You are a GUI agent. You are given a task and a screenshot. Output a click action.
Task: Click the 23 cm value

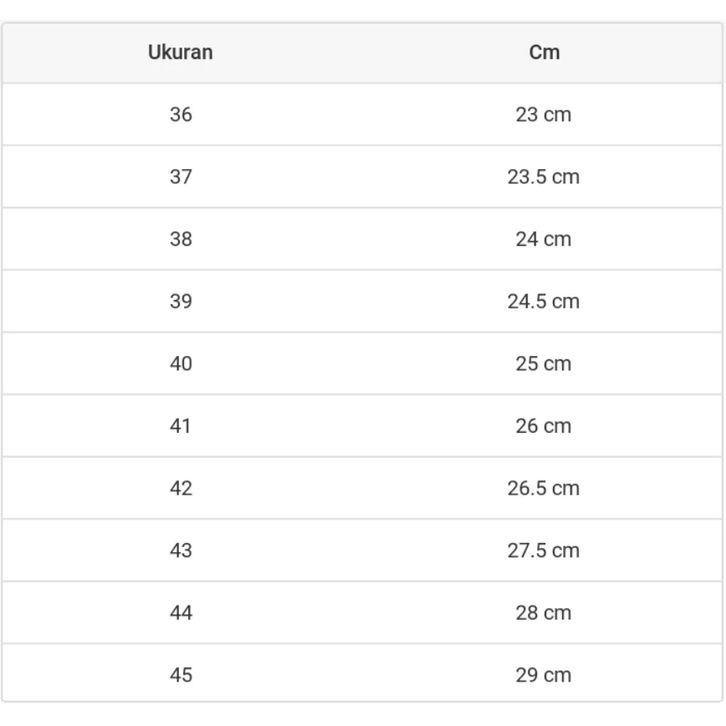coord(543,114)
